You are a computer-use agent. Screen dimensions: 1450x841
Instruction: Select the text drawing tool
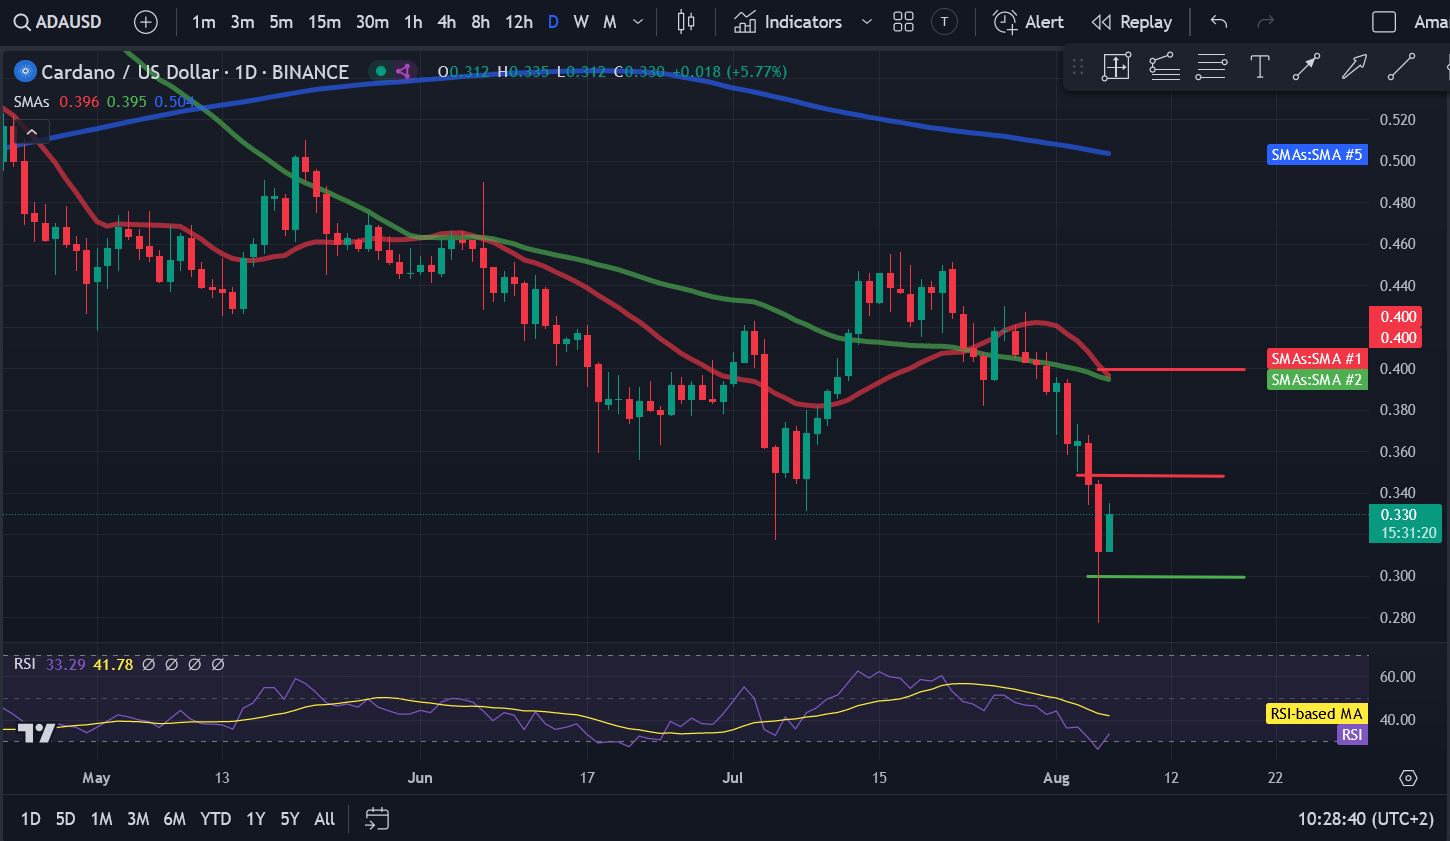(x=1260, y=67)
